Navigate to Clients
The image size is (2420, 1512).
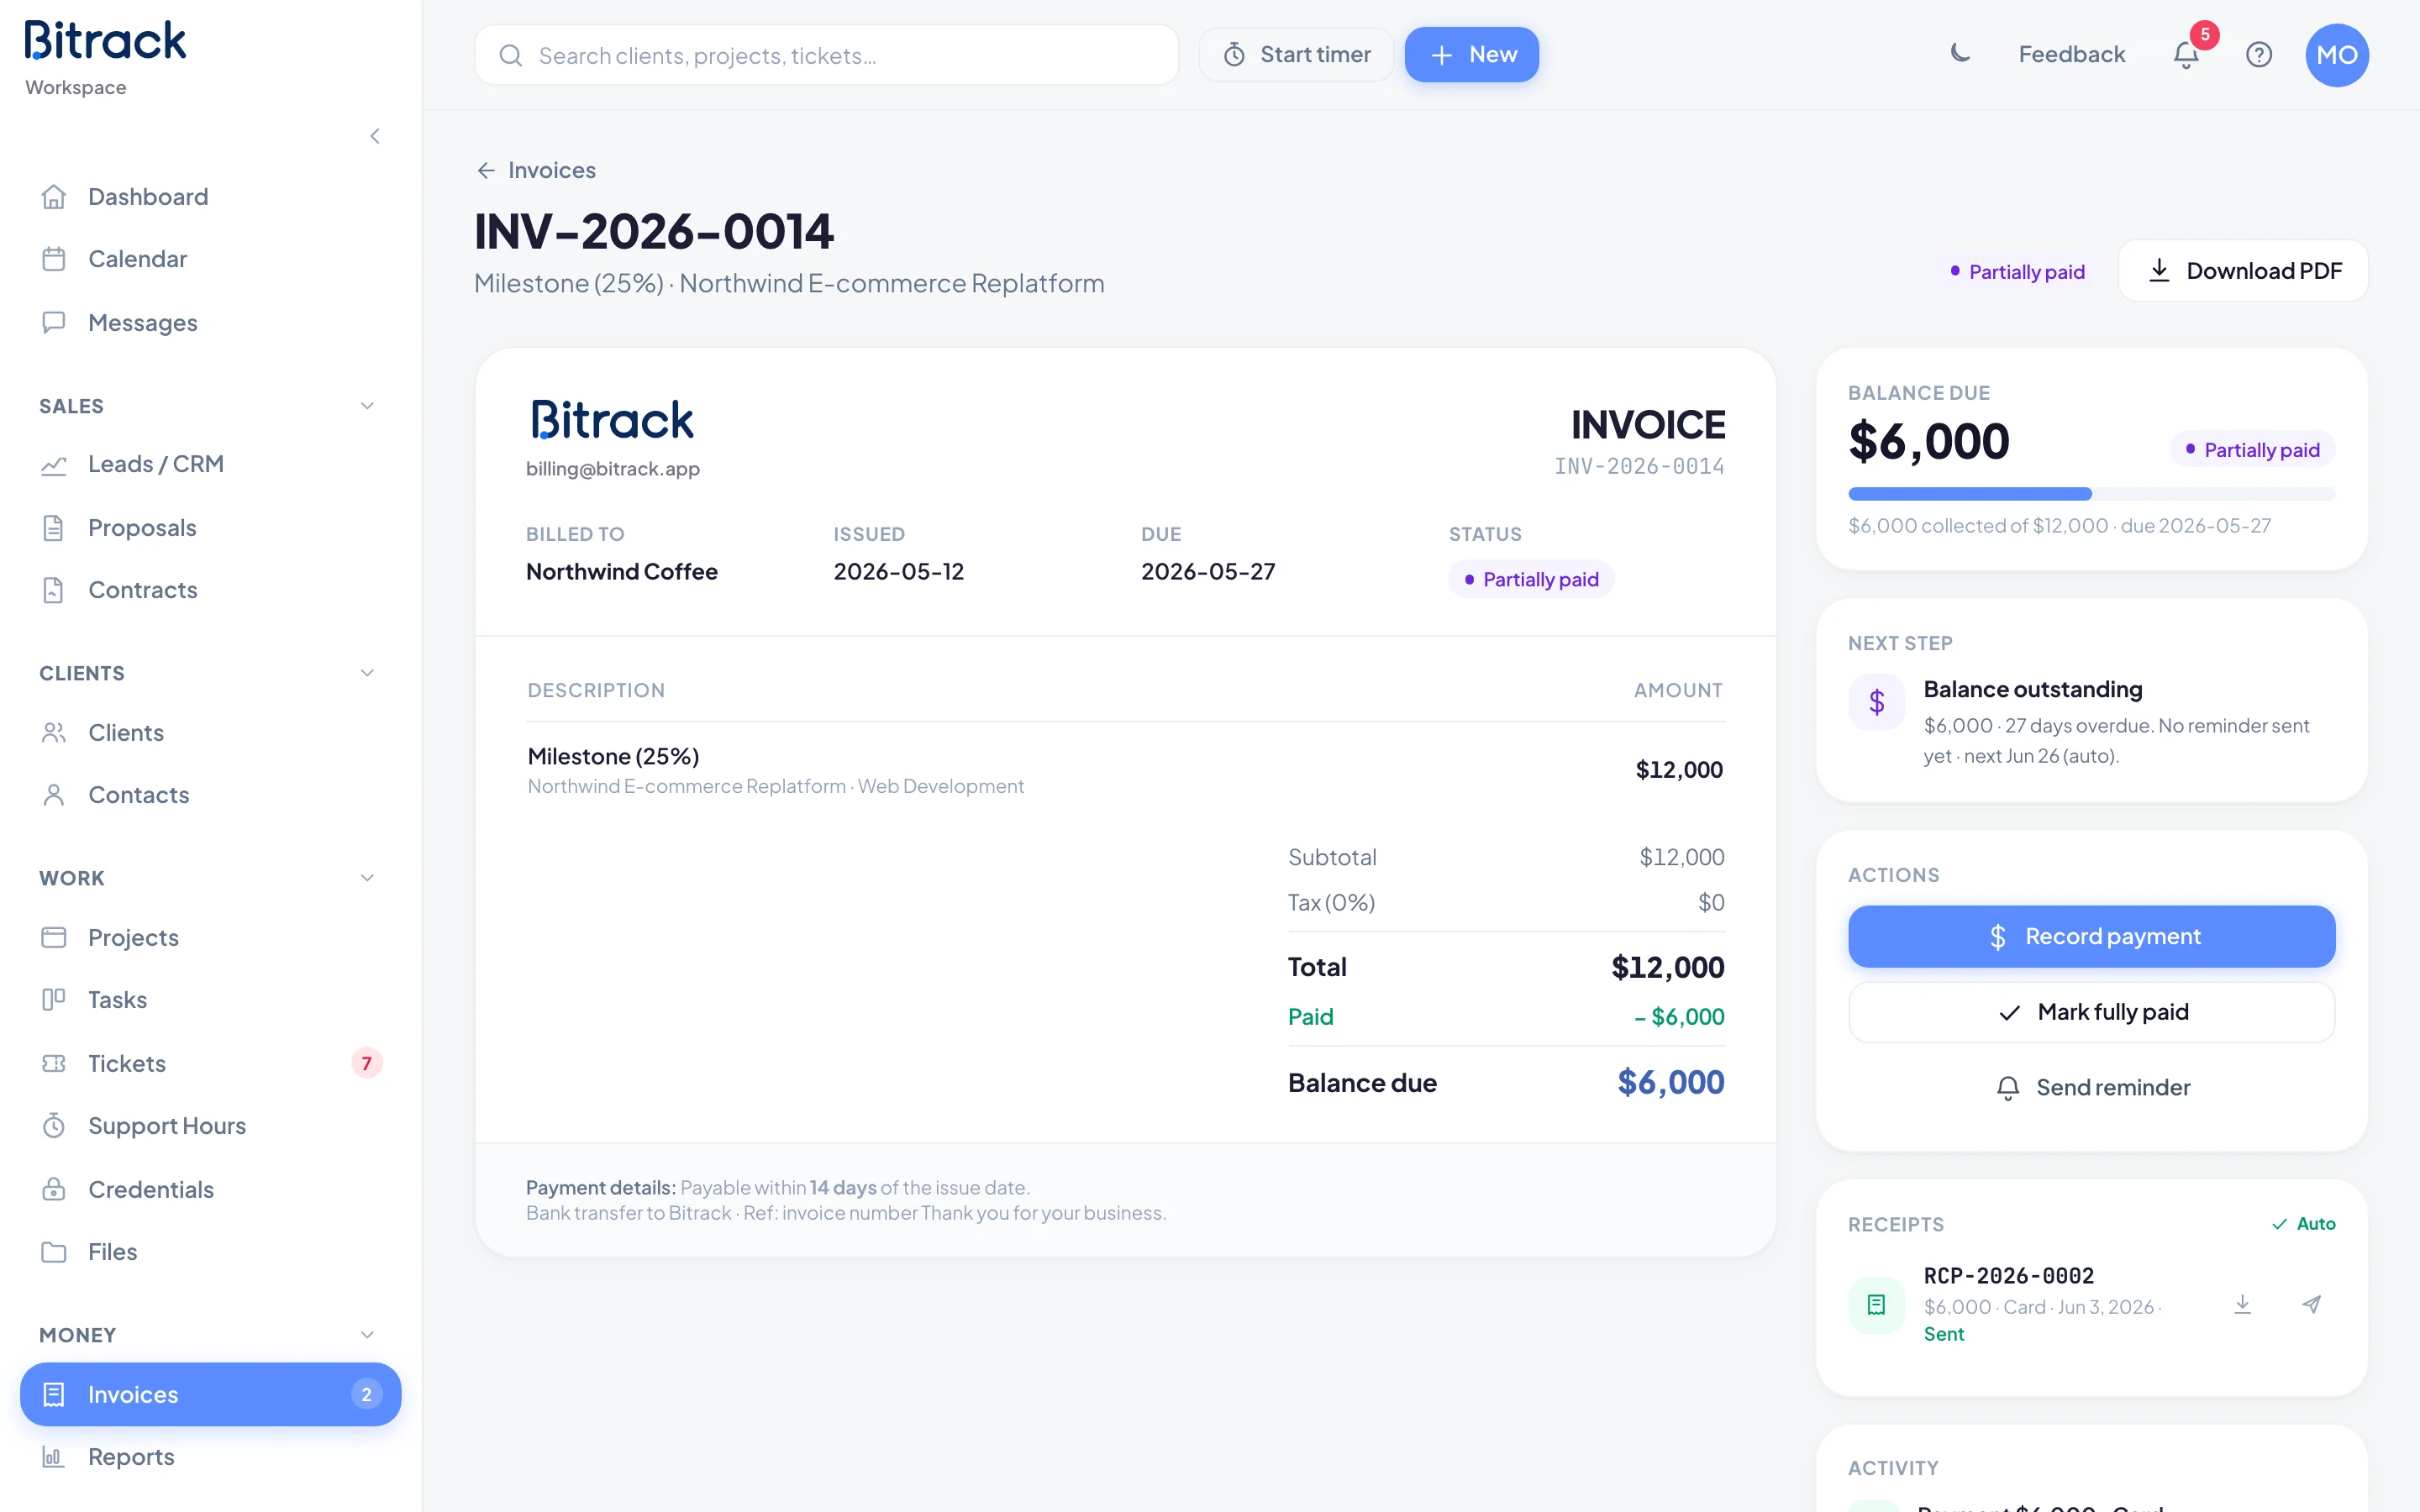[210, 733]
